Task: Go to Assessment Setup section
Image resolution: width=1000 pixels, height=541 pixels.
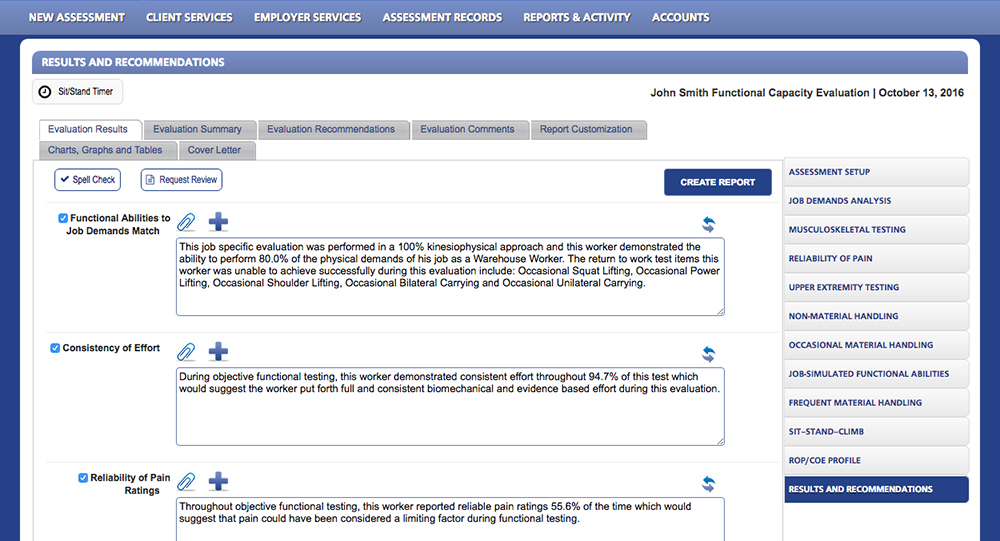Action: coord(876,172)
